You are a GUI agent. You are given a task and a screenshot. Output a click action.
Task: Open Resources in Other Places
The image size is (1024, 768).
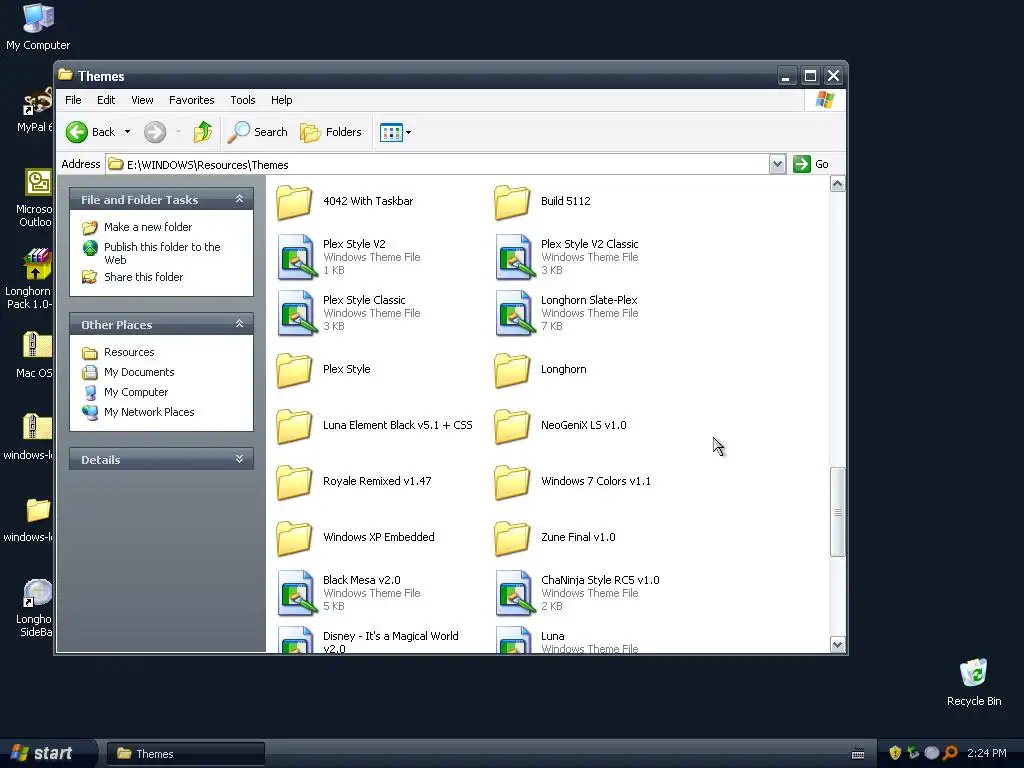pos(129,352)
